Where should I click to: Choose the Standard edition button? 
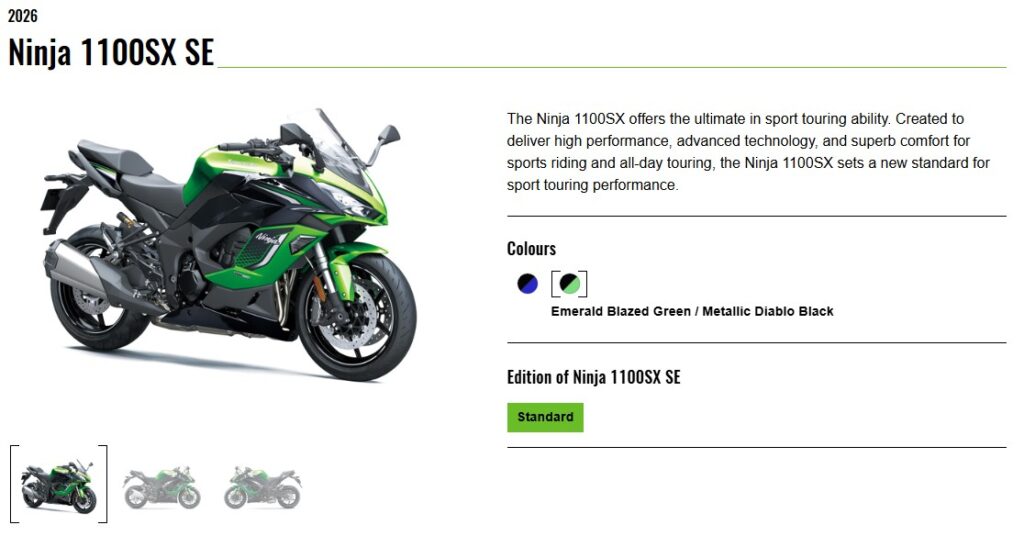[545, 417]
